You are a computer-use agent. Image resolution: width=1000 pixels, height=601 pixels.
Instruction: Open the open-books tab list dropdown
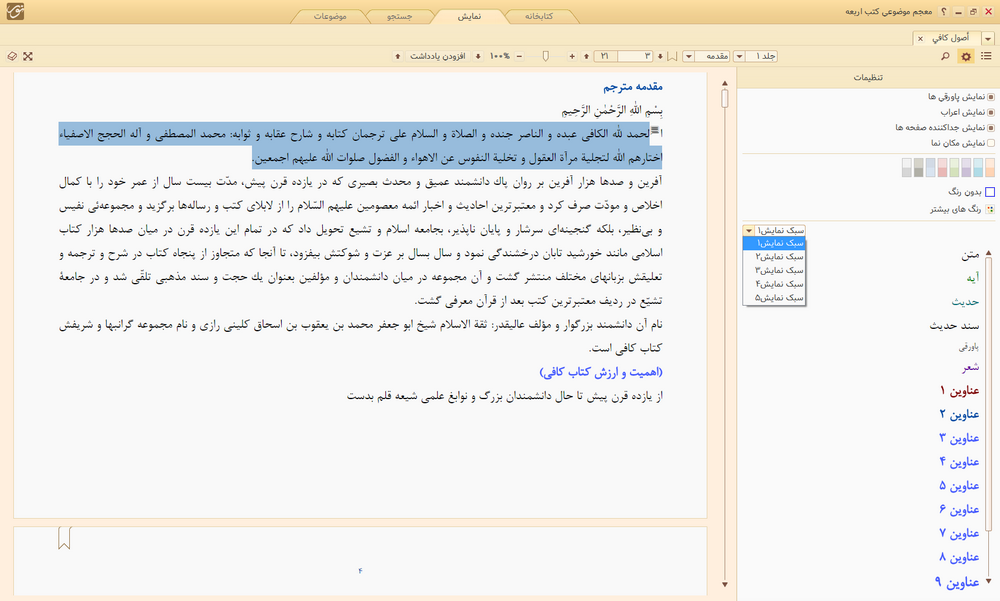[988, 38]
